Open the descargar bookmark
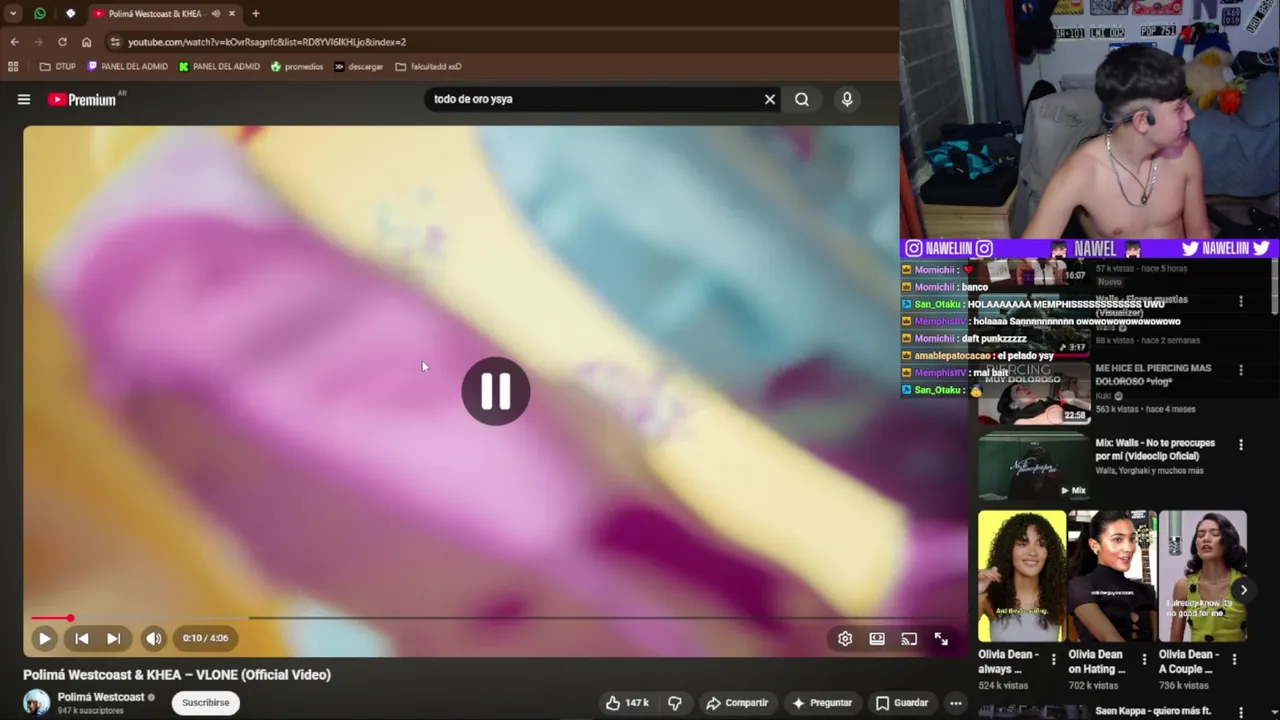The image size is (1280, 720). click(x=359, y=67)
